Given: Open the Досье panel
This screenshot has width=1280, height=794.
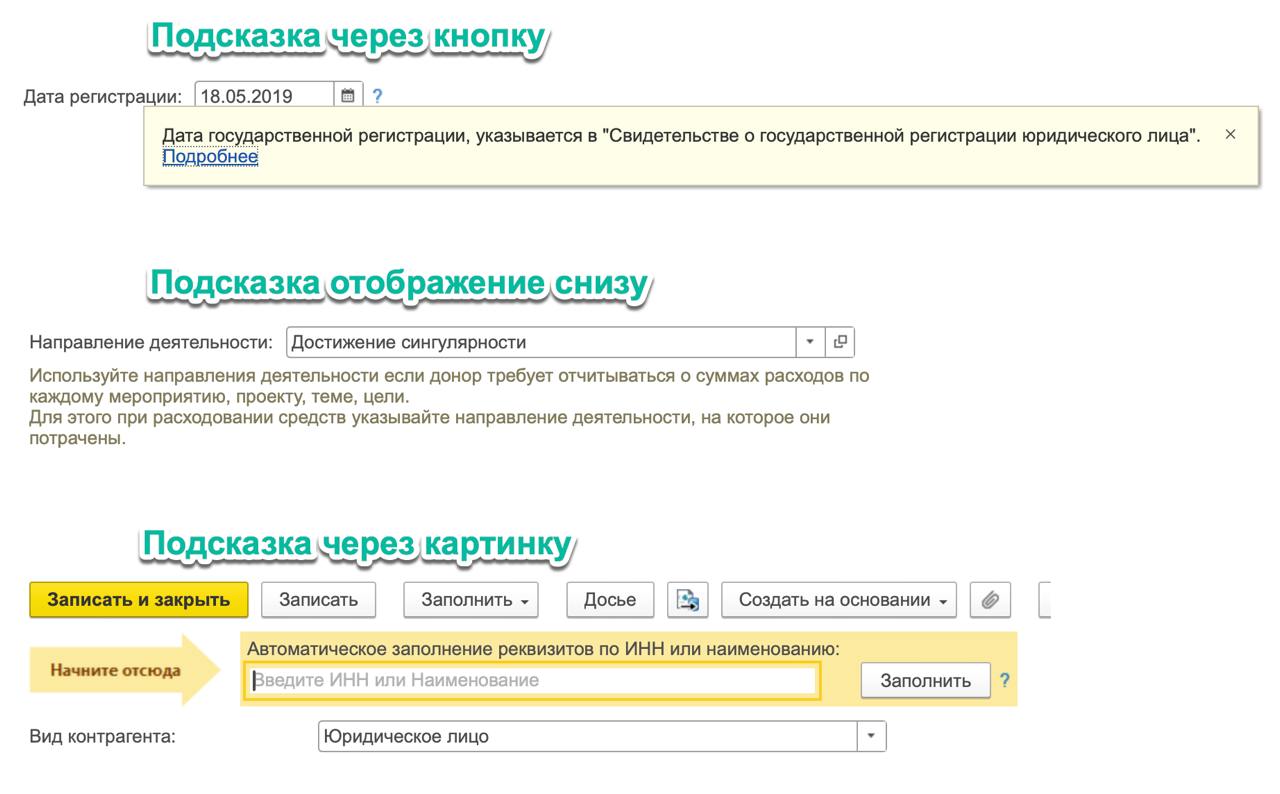Looking at the screenshot, I should [x=609, y=599].
